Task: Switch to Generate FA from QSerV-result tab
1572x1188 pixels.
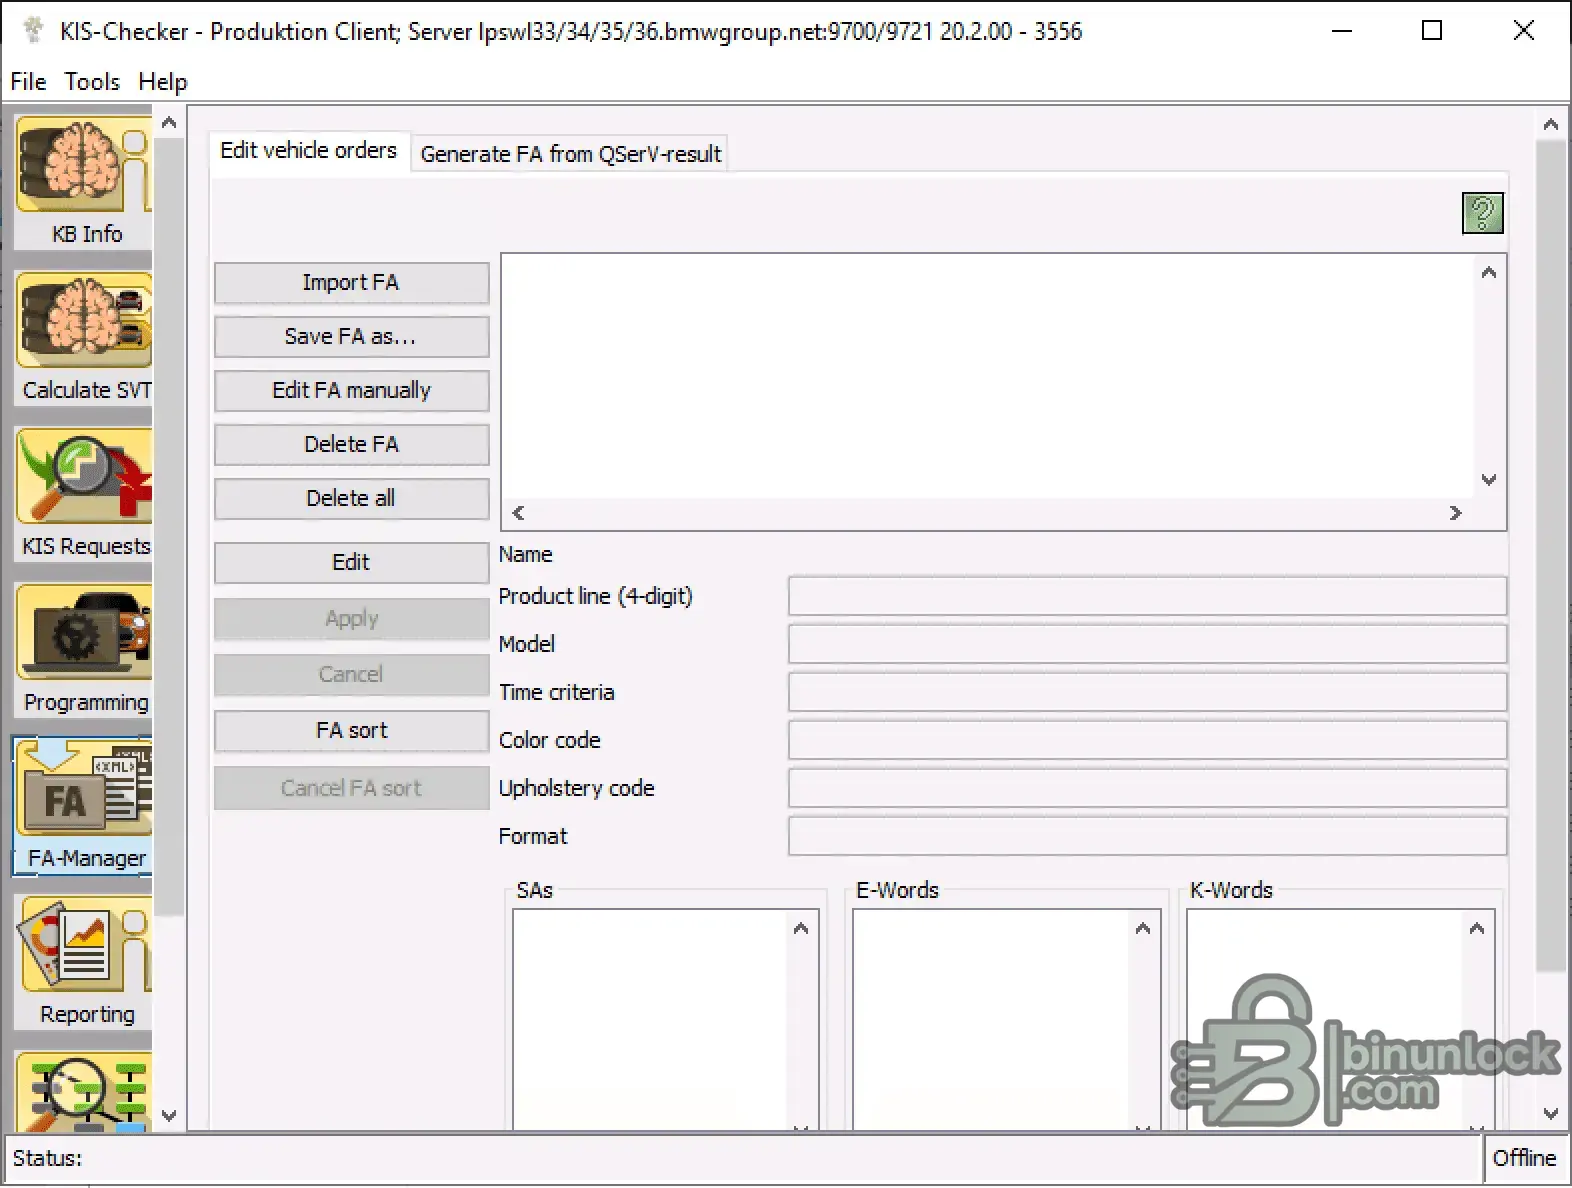Action: pyautogui.click(x=570, y=154)
